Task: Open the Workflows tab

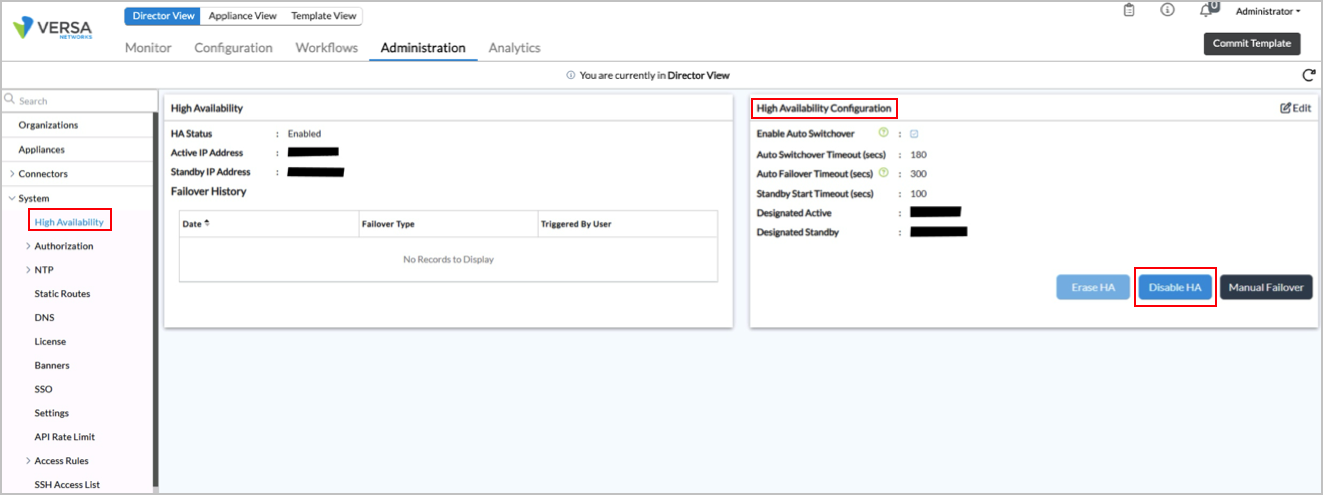Action: click(326, 48)
